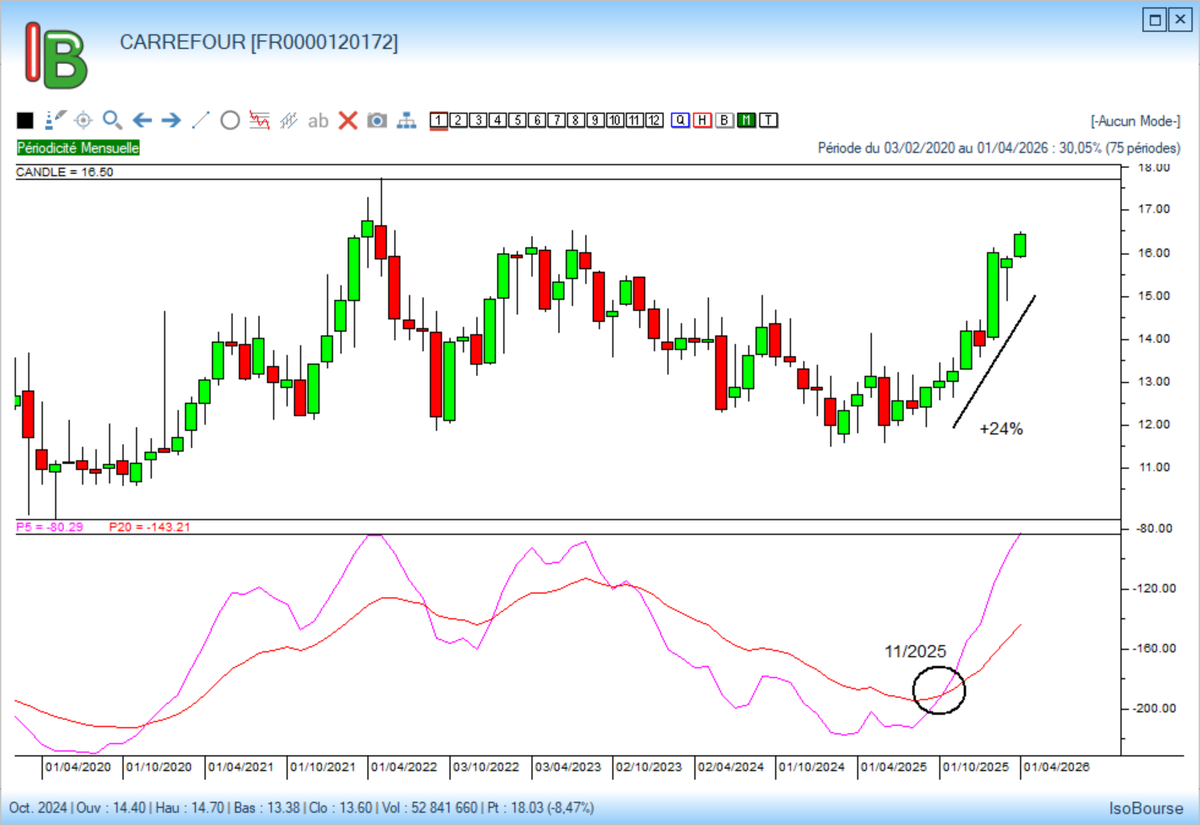Activate the magnifier zoom tool

click(x=113, y=121)
